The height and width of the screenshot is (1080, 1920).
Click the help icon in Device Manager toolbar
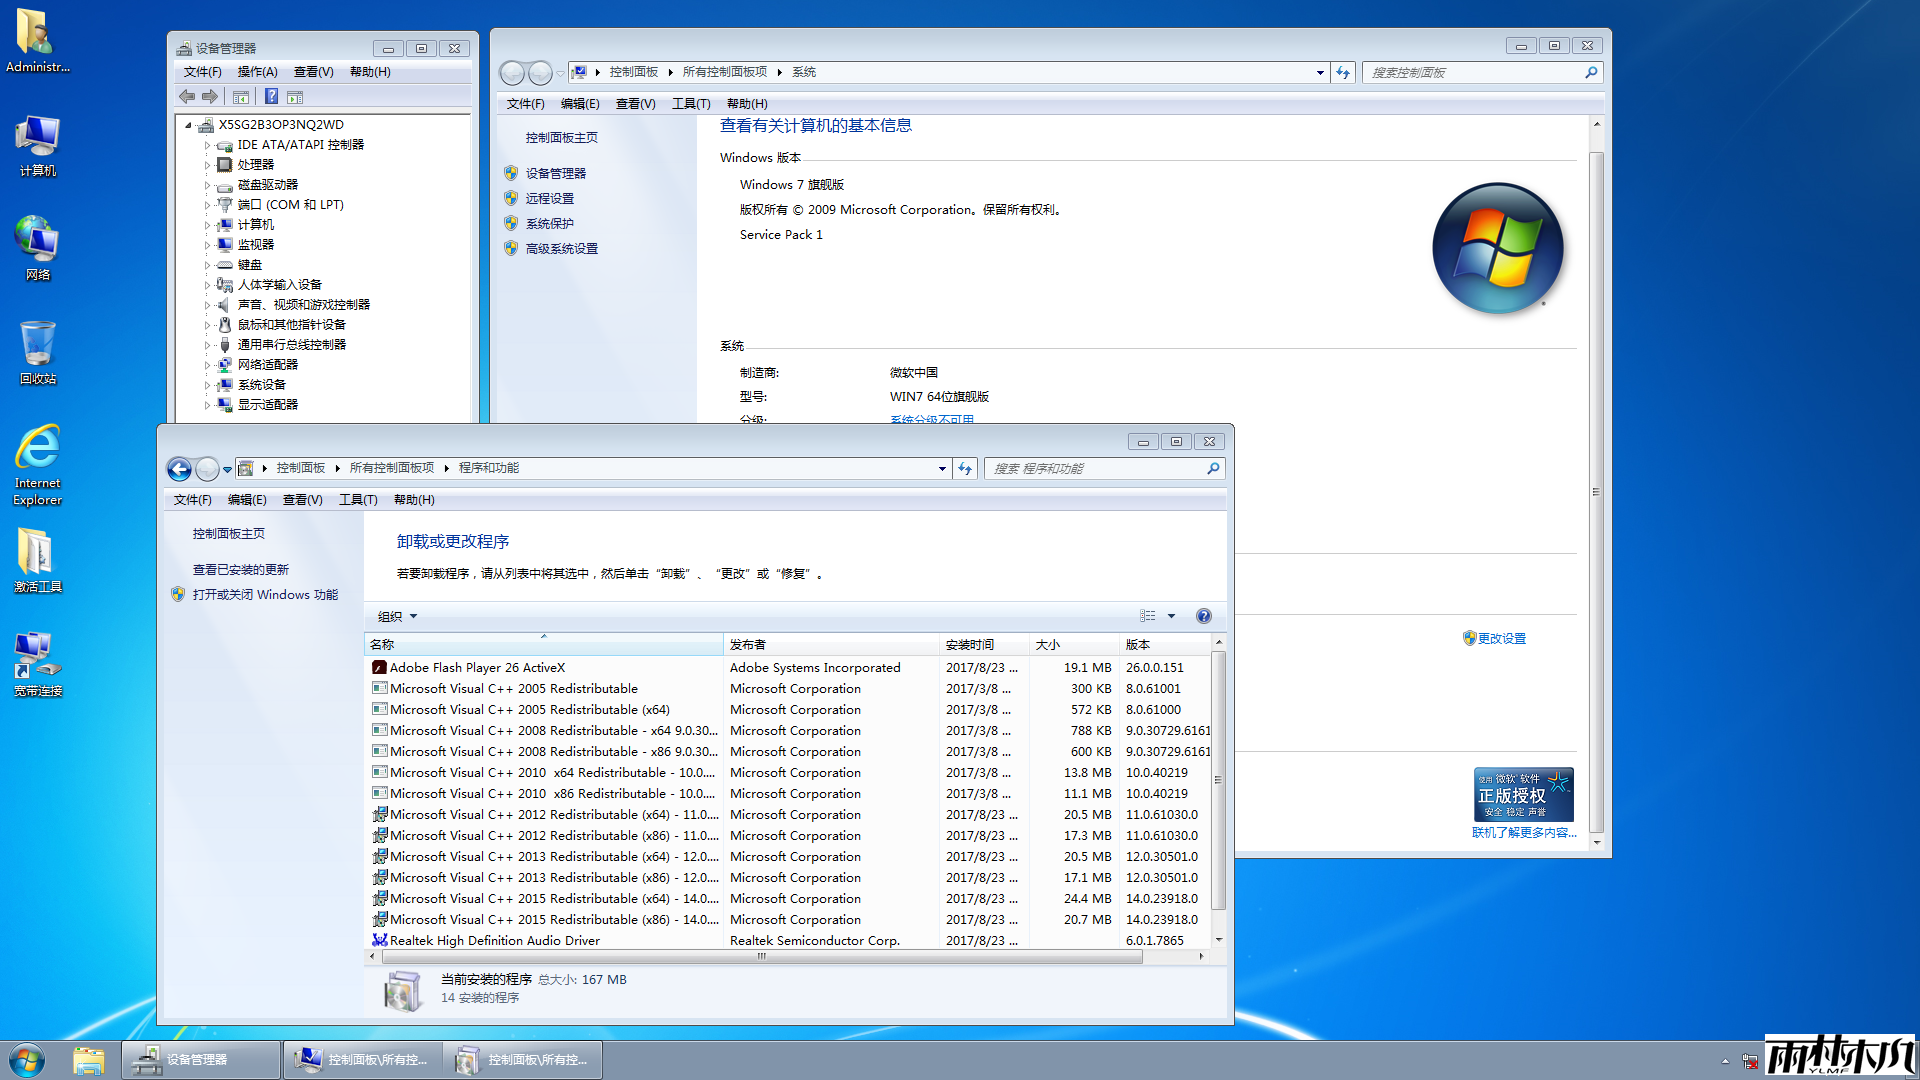[x=271, y=97]
